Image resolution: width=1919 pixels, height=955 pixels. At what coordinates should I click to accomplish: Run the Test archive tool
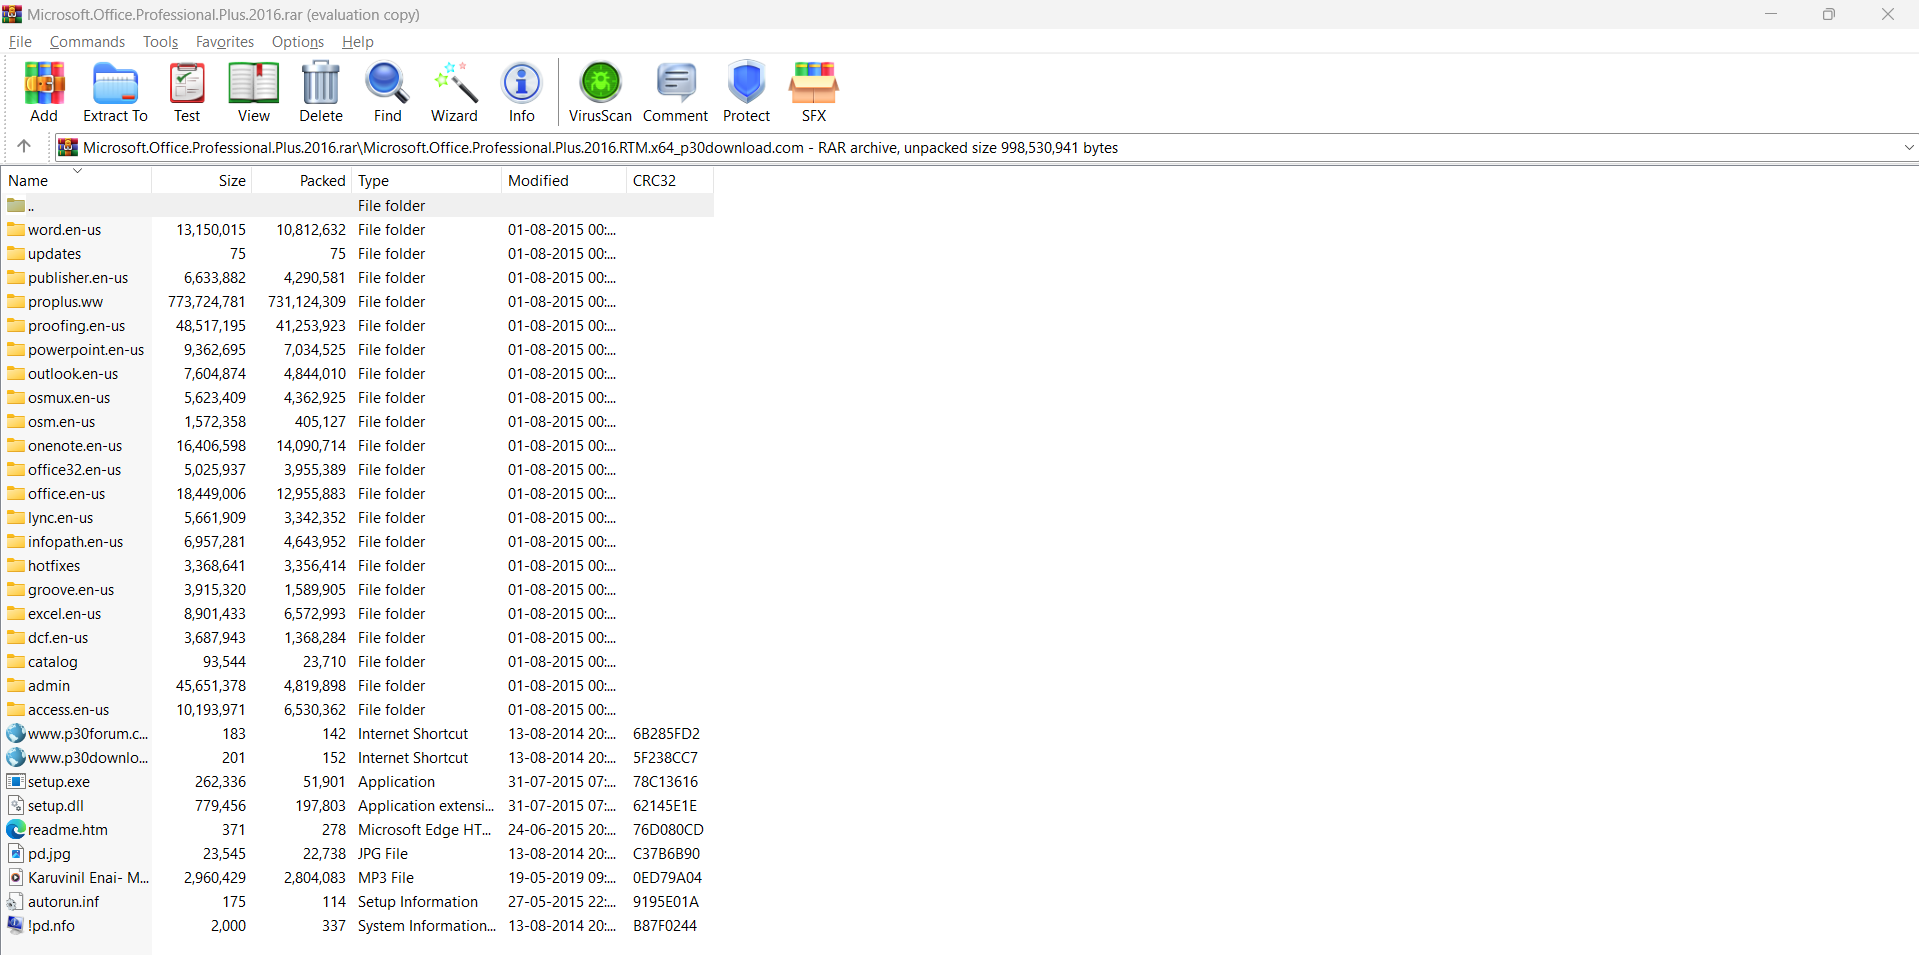[x=187, y=91]
